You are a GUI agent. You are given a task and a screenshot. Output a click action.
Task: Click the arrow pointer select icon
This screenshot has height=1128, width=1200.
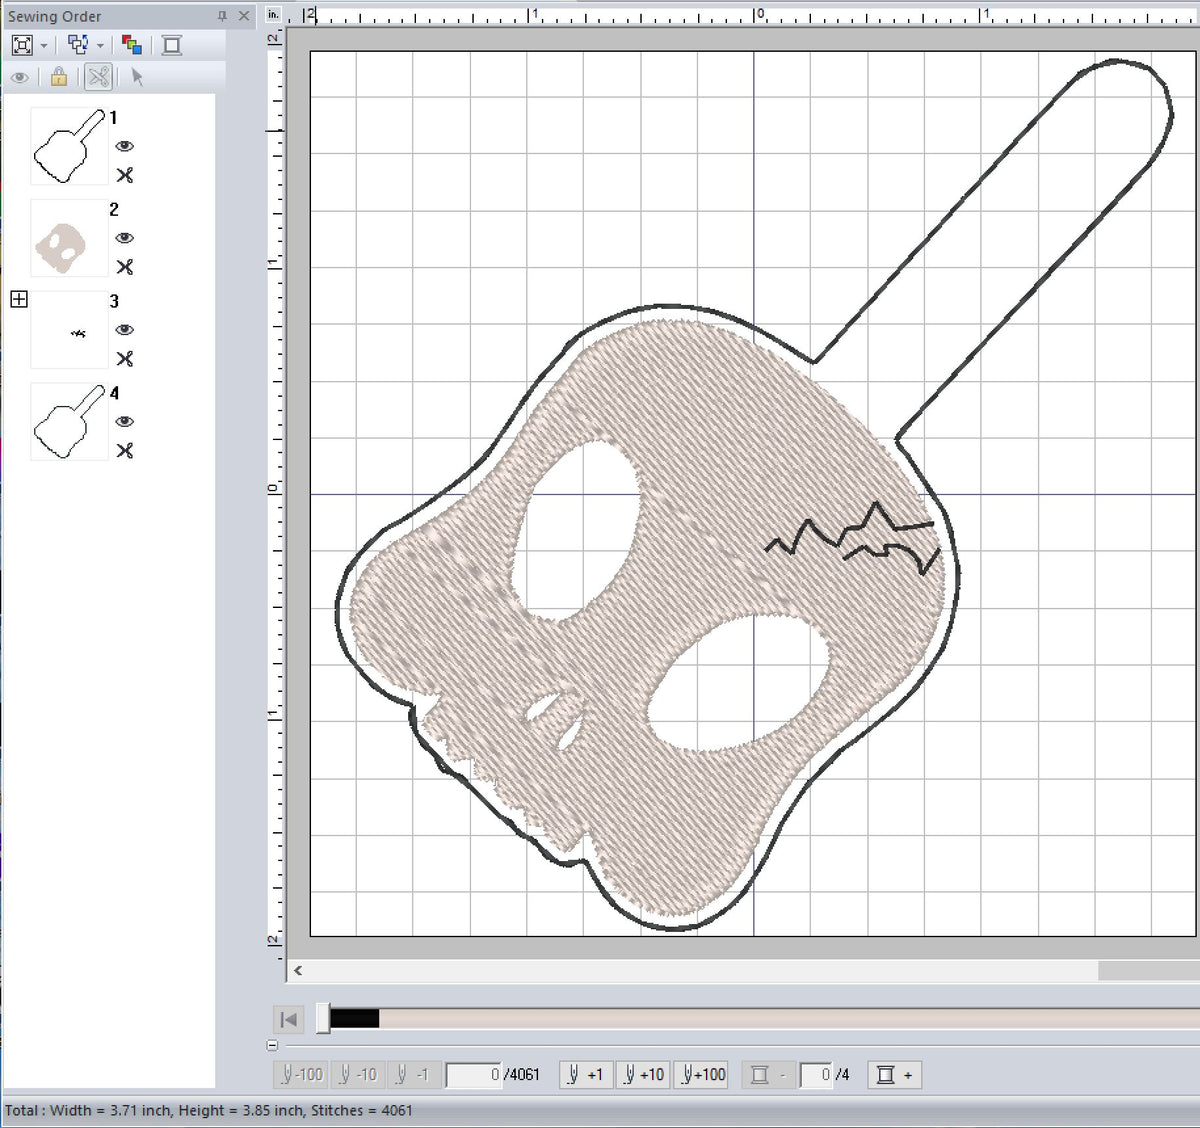(137, 77)
